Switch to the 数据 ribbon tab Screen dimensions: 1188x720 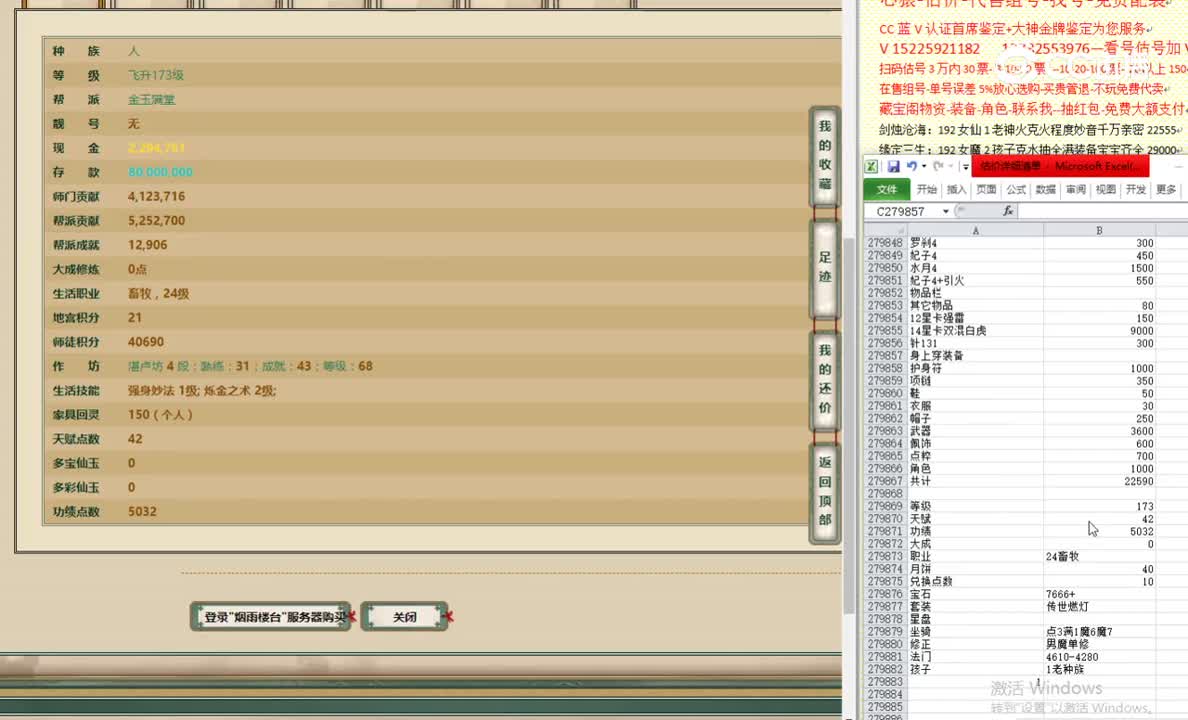[x=1046, y=189]
